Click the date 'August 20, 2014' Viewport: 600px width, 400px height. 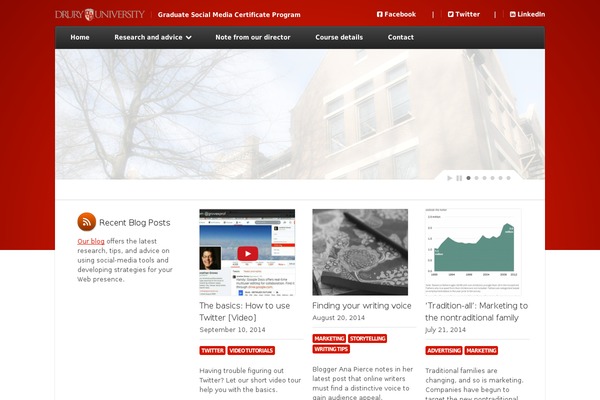pyautogui.click(x=338, y=318)
